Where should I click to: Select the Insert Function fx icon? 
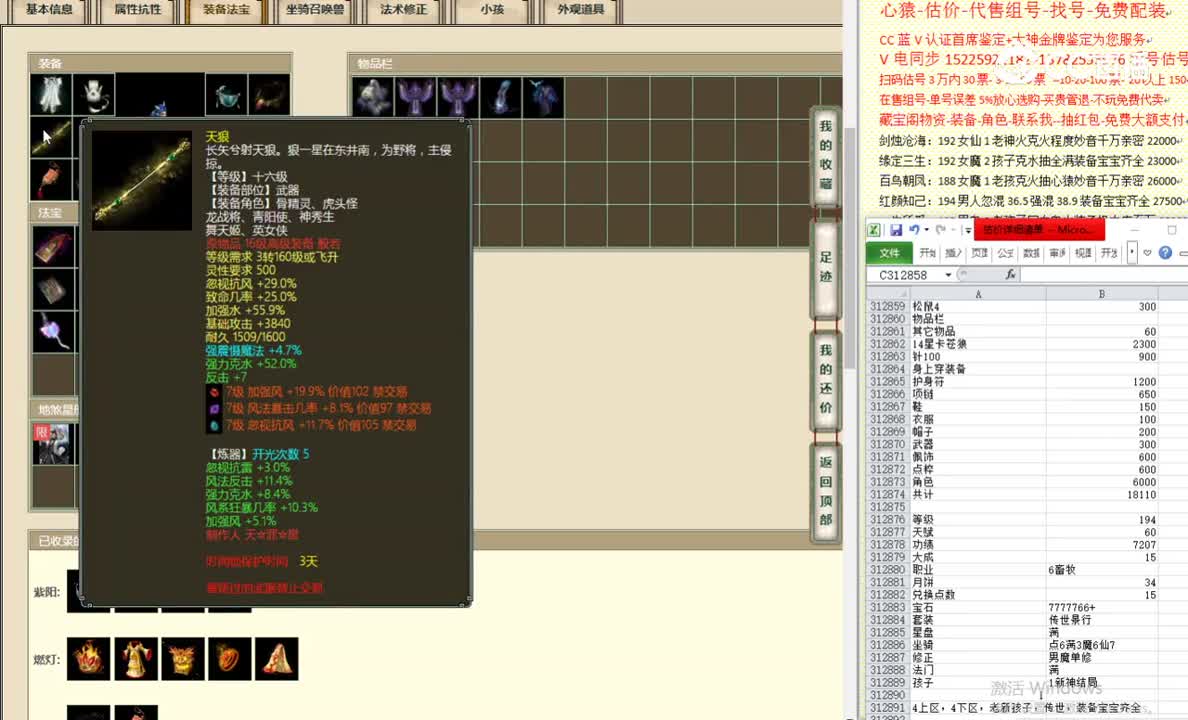click(1010, 275)
